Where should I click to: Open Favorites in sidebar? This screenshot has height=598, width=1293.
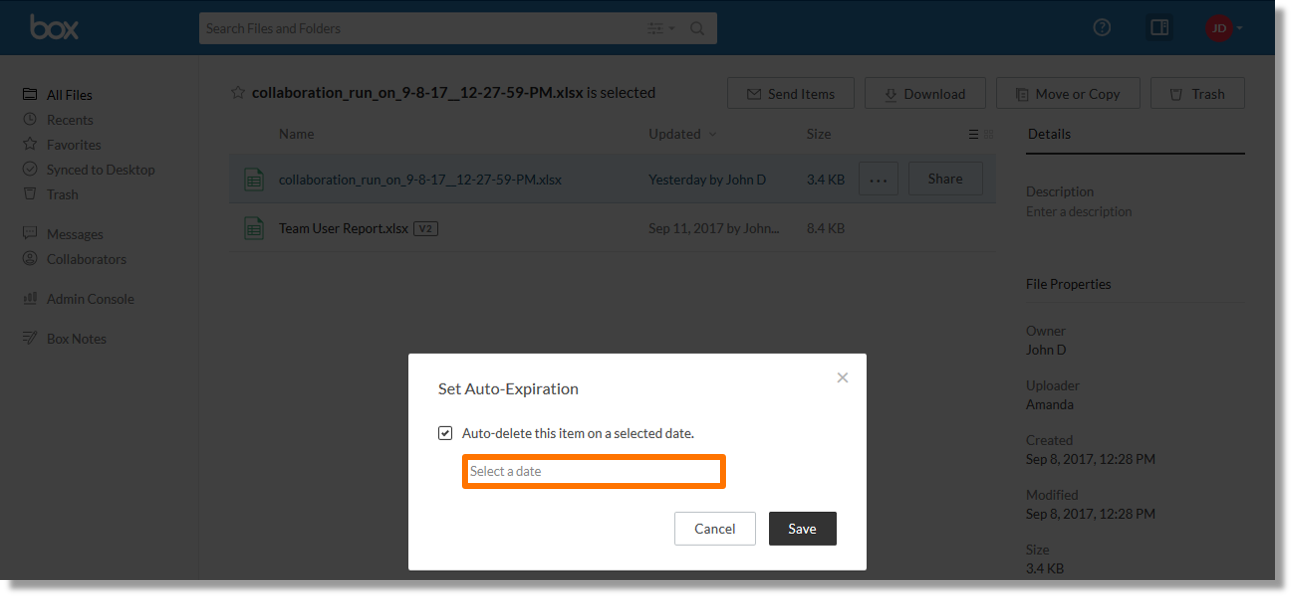pyautogui.click(x=74, y=145)
